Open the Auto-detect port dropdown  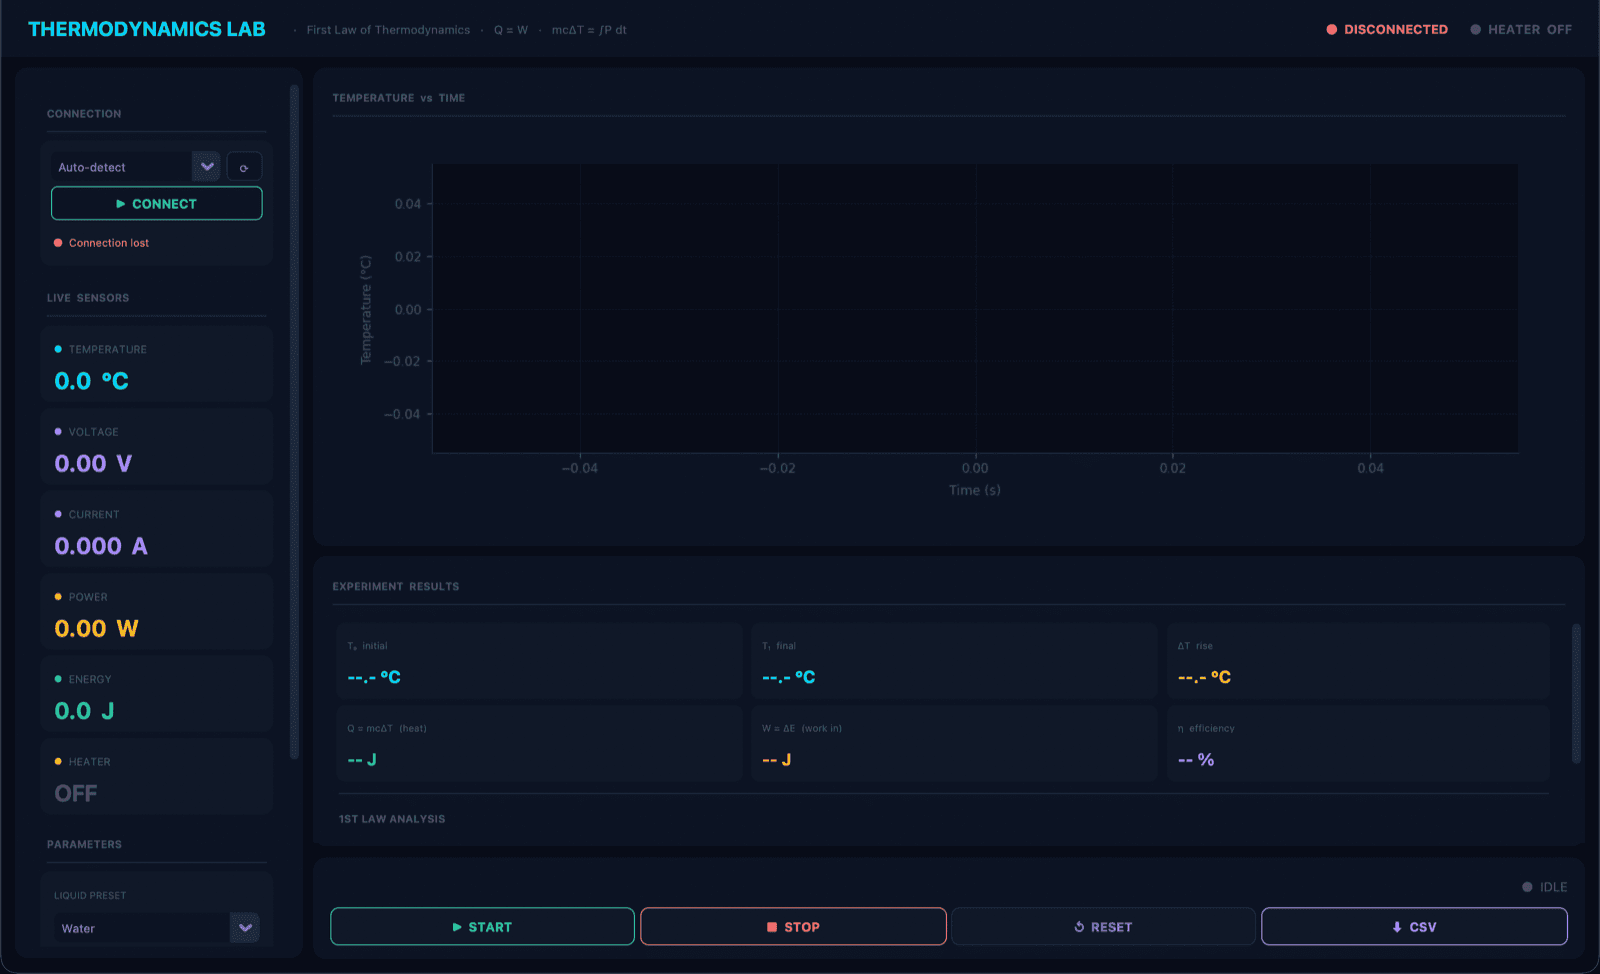coord(136,167)
